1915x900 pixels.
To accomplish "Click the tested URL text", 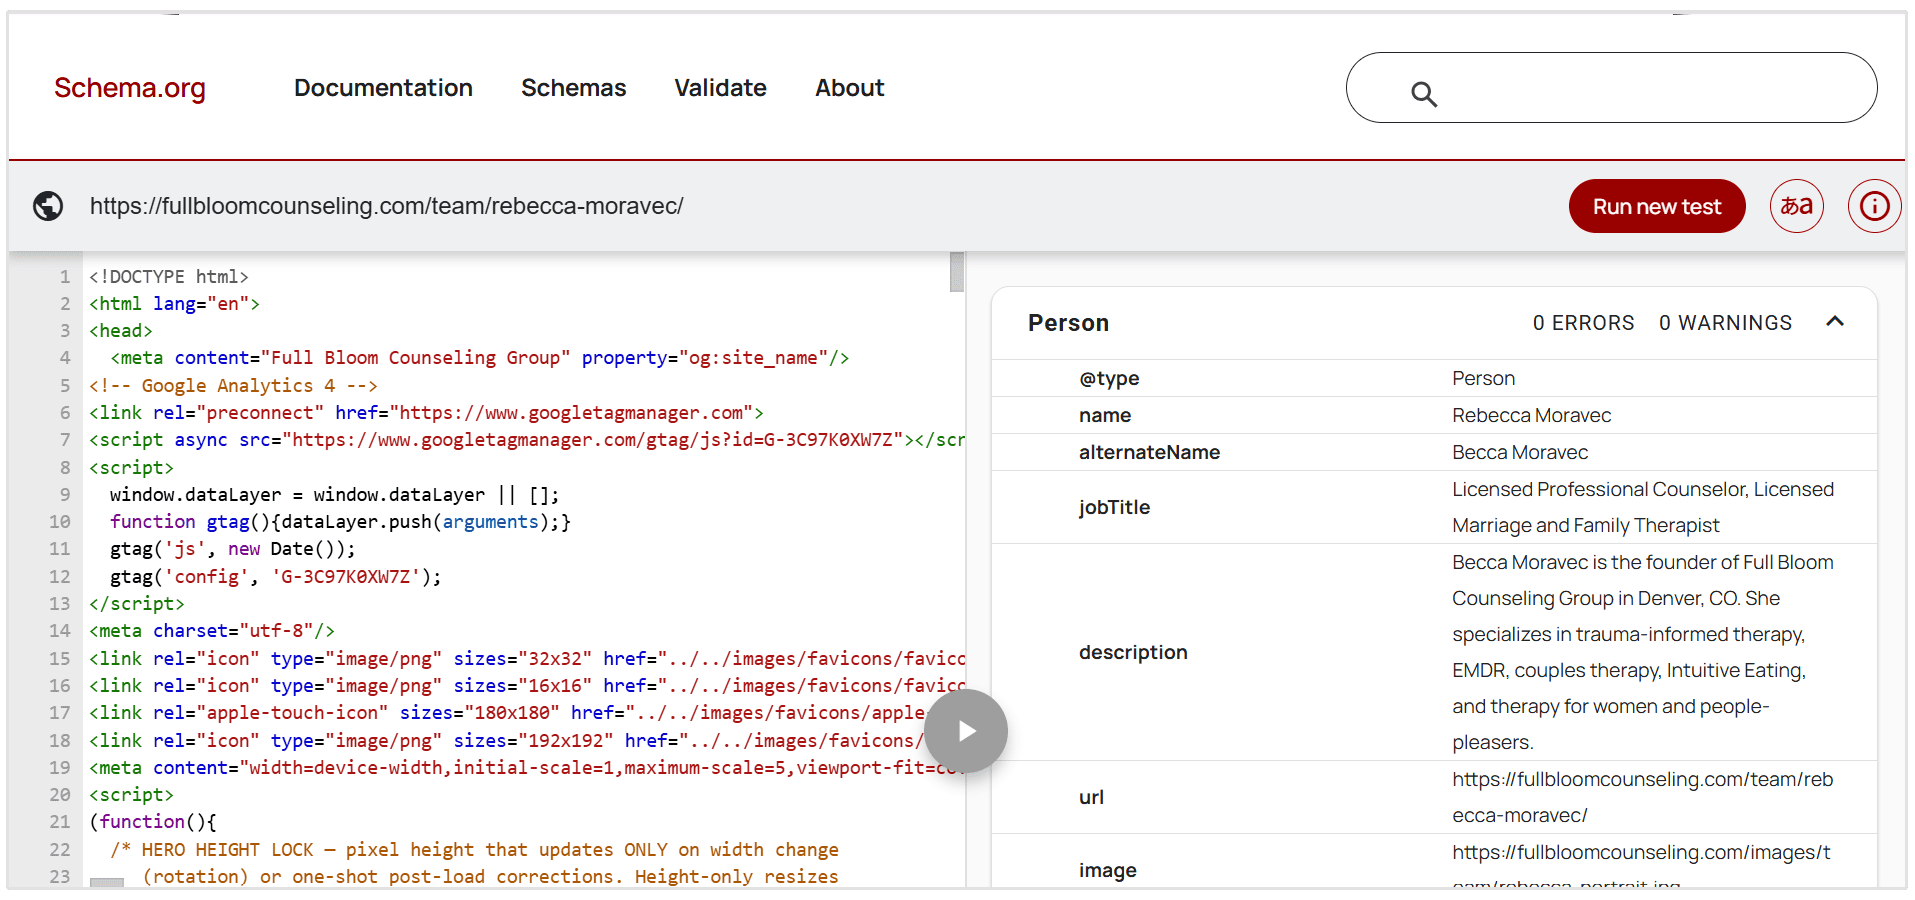I will (387, 206).
